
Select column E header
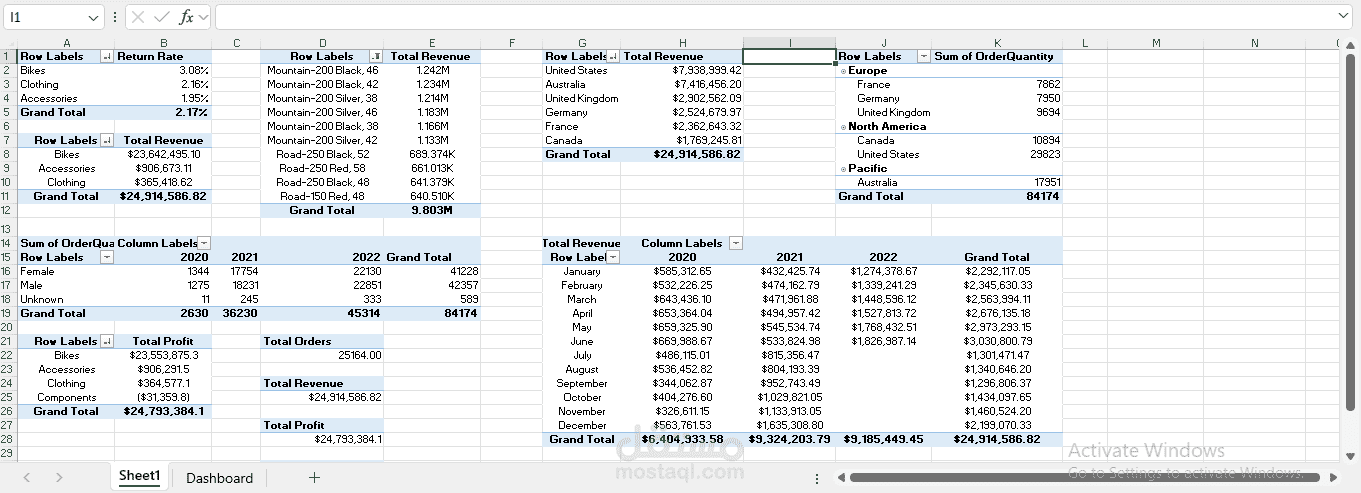pos(432,43)
